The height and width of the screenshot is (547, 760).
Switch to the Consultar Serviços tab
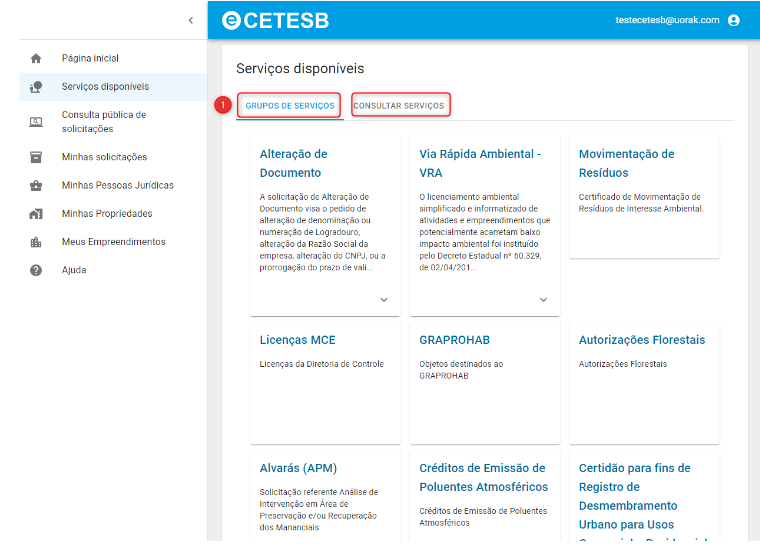[399, 105]
